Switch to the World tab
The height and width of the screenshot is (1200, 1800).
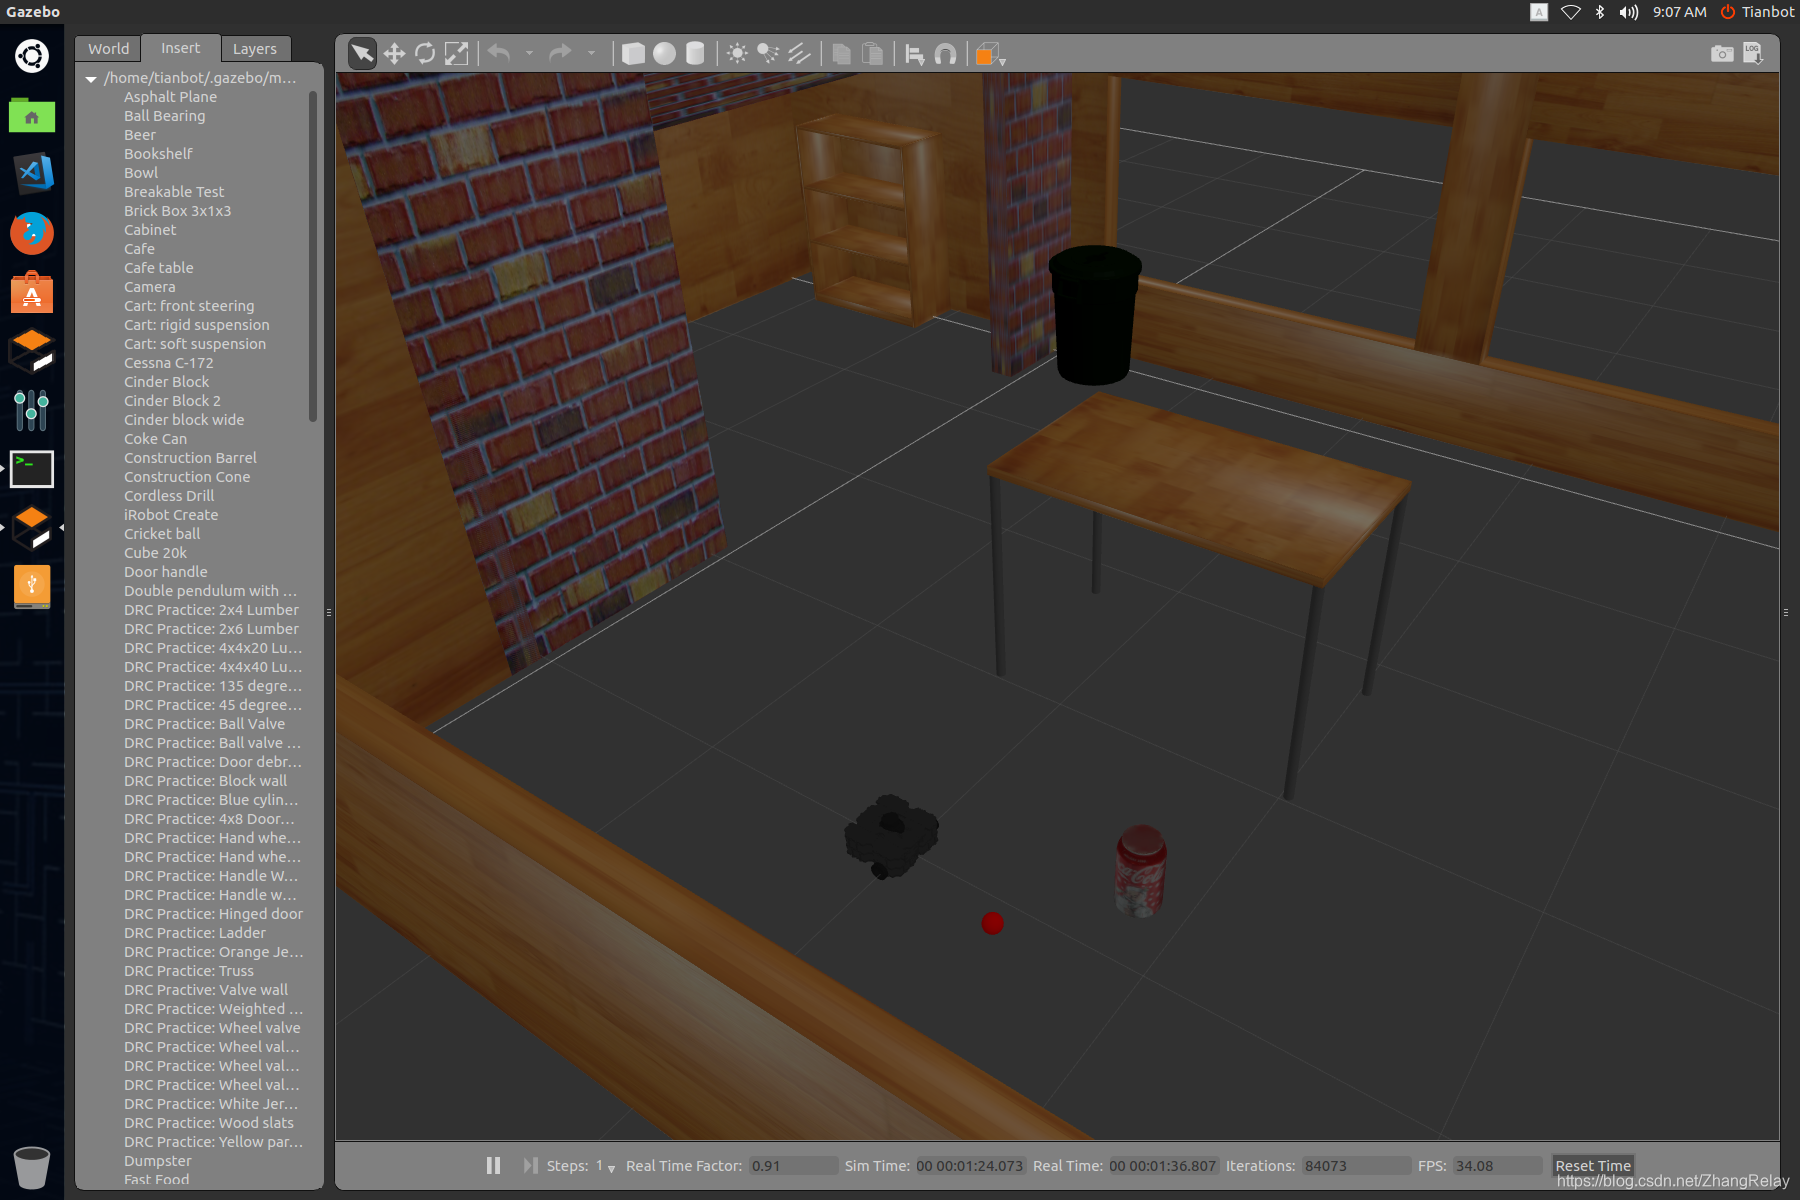click(108, 48)
